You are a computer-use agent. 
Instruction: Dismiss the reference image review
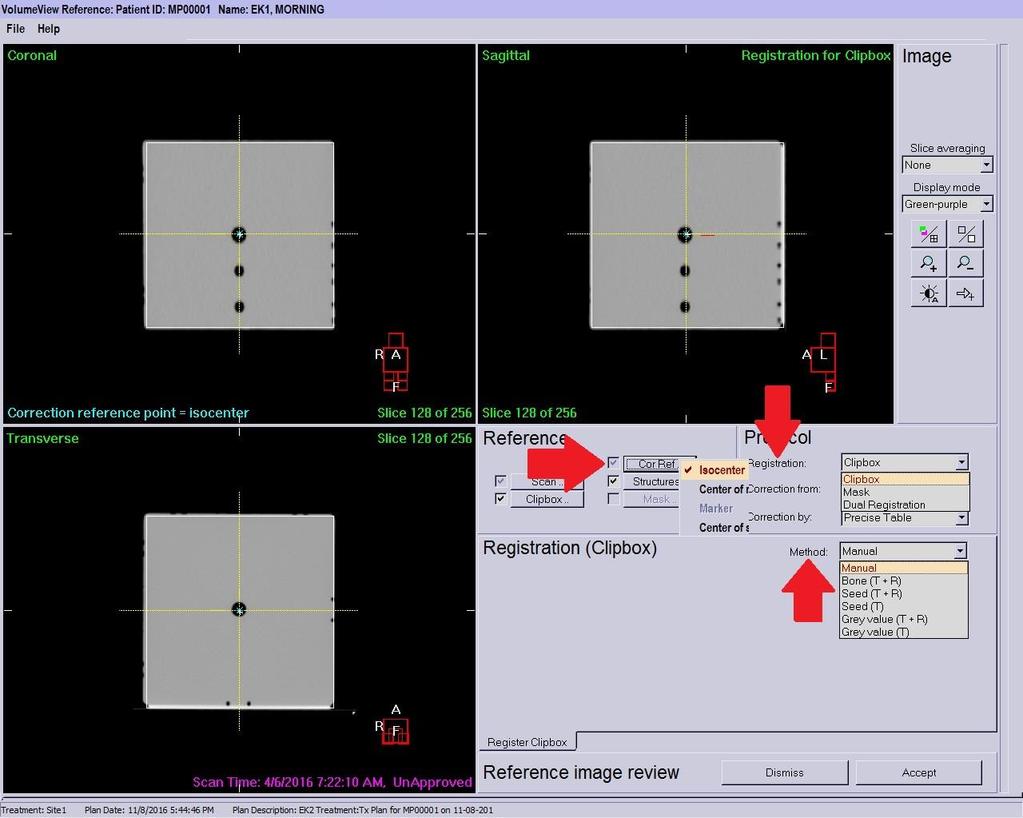(x=784, y=772)
